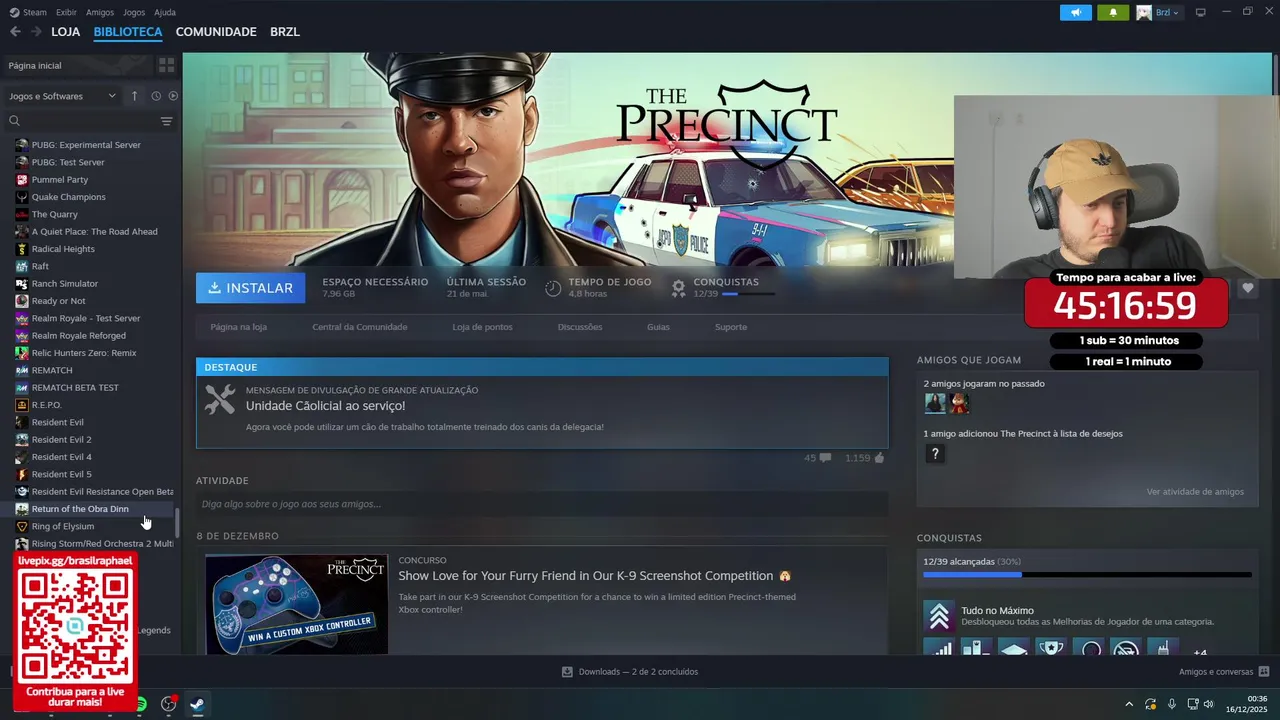
Task: Open the Exibir menu
Action: coord(66,12)
